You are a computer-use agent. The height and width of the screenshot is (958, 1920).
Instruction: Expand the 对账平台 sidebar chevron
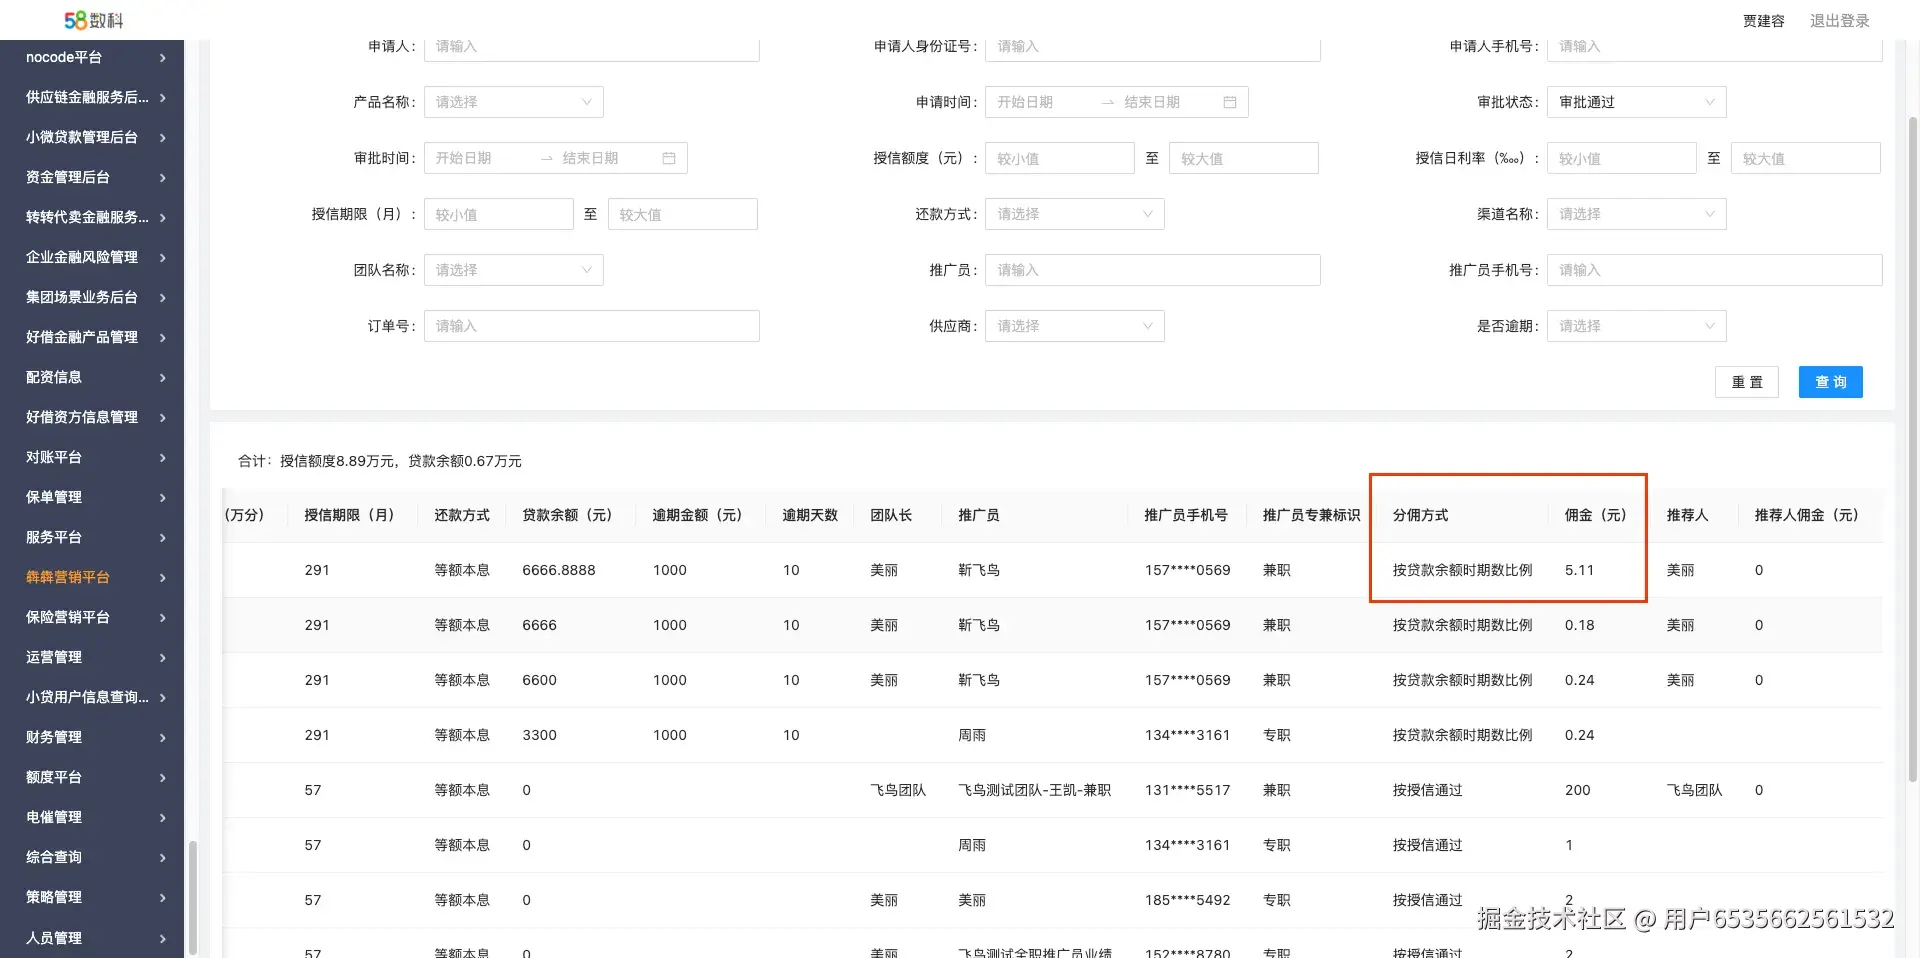click(x=163, y=458)
